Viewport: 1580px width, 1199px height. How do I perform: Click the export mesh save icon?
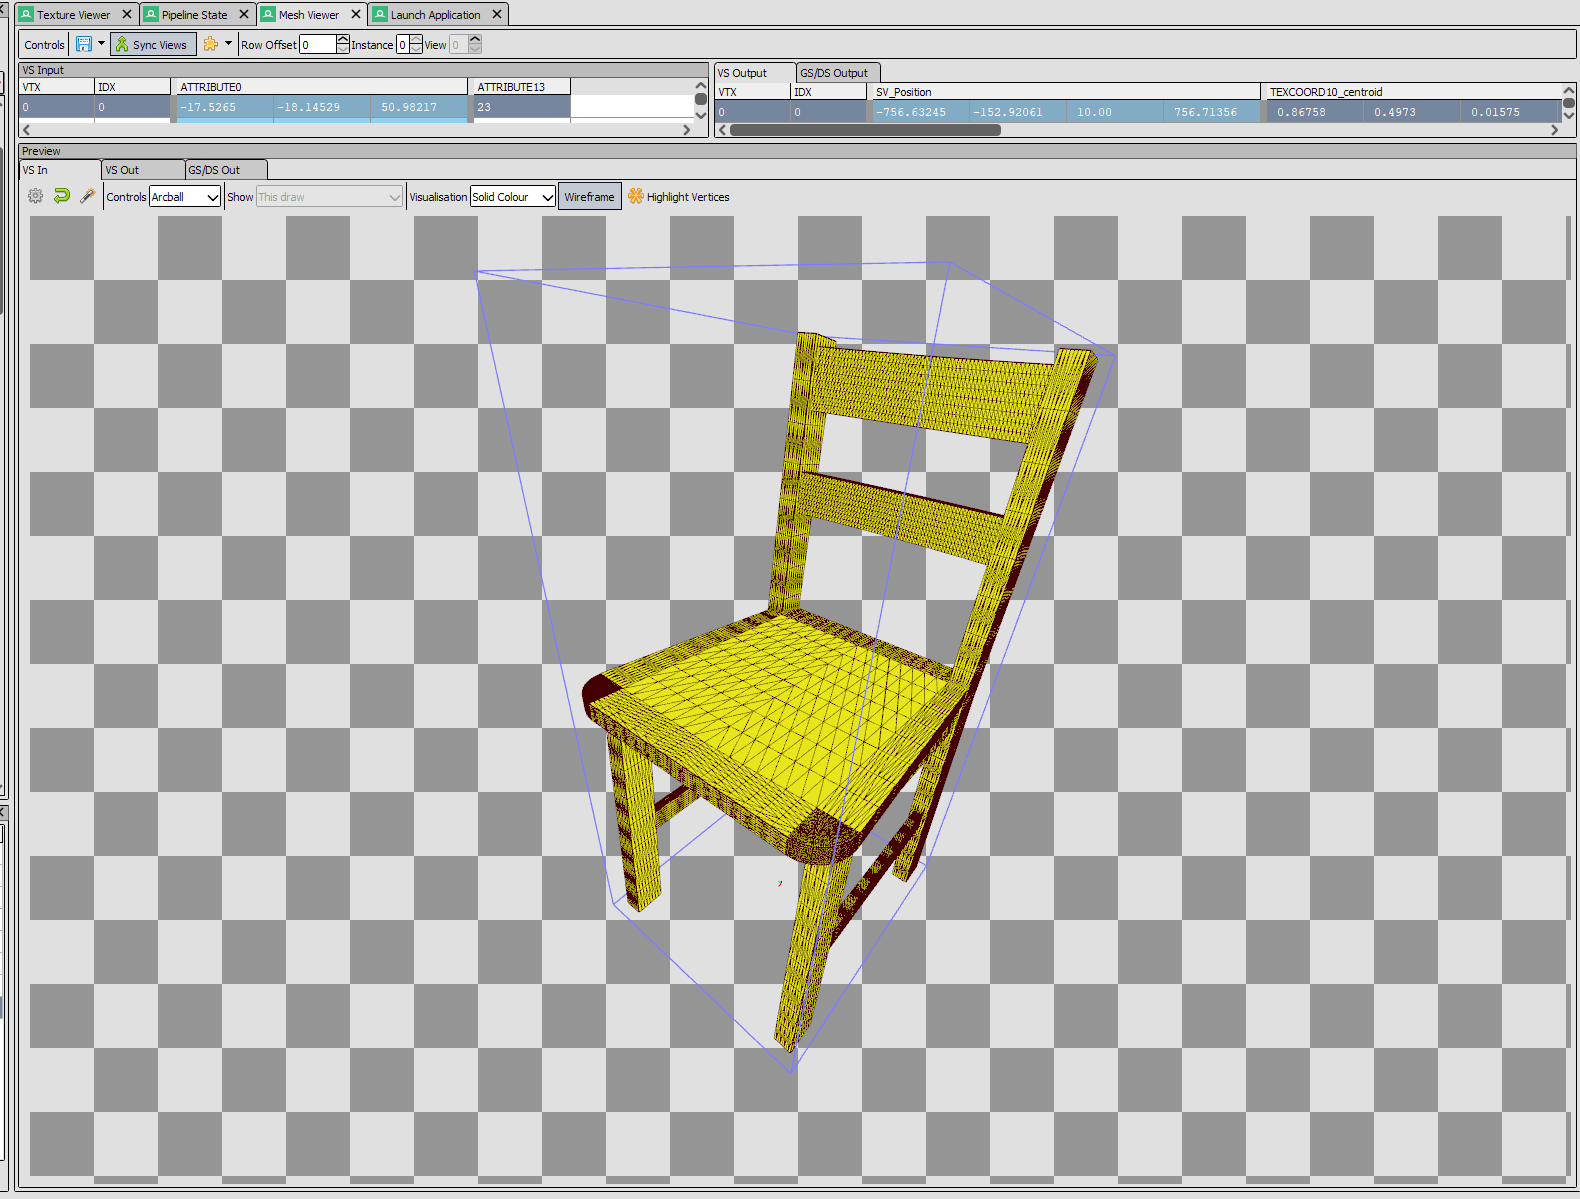(x=84, y=44)
